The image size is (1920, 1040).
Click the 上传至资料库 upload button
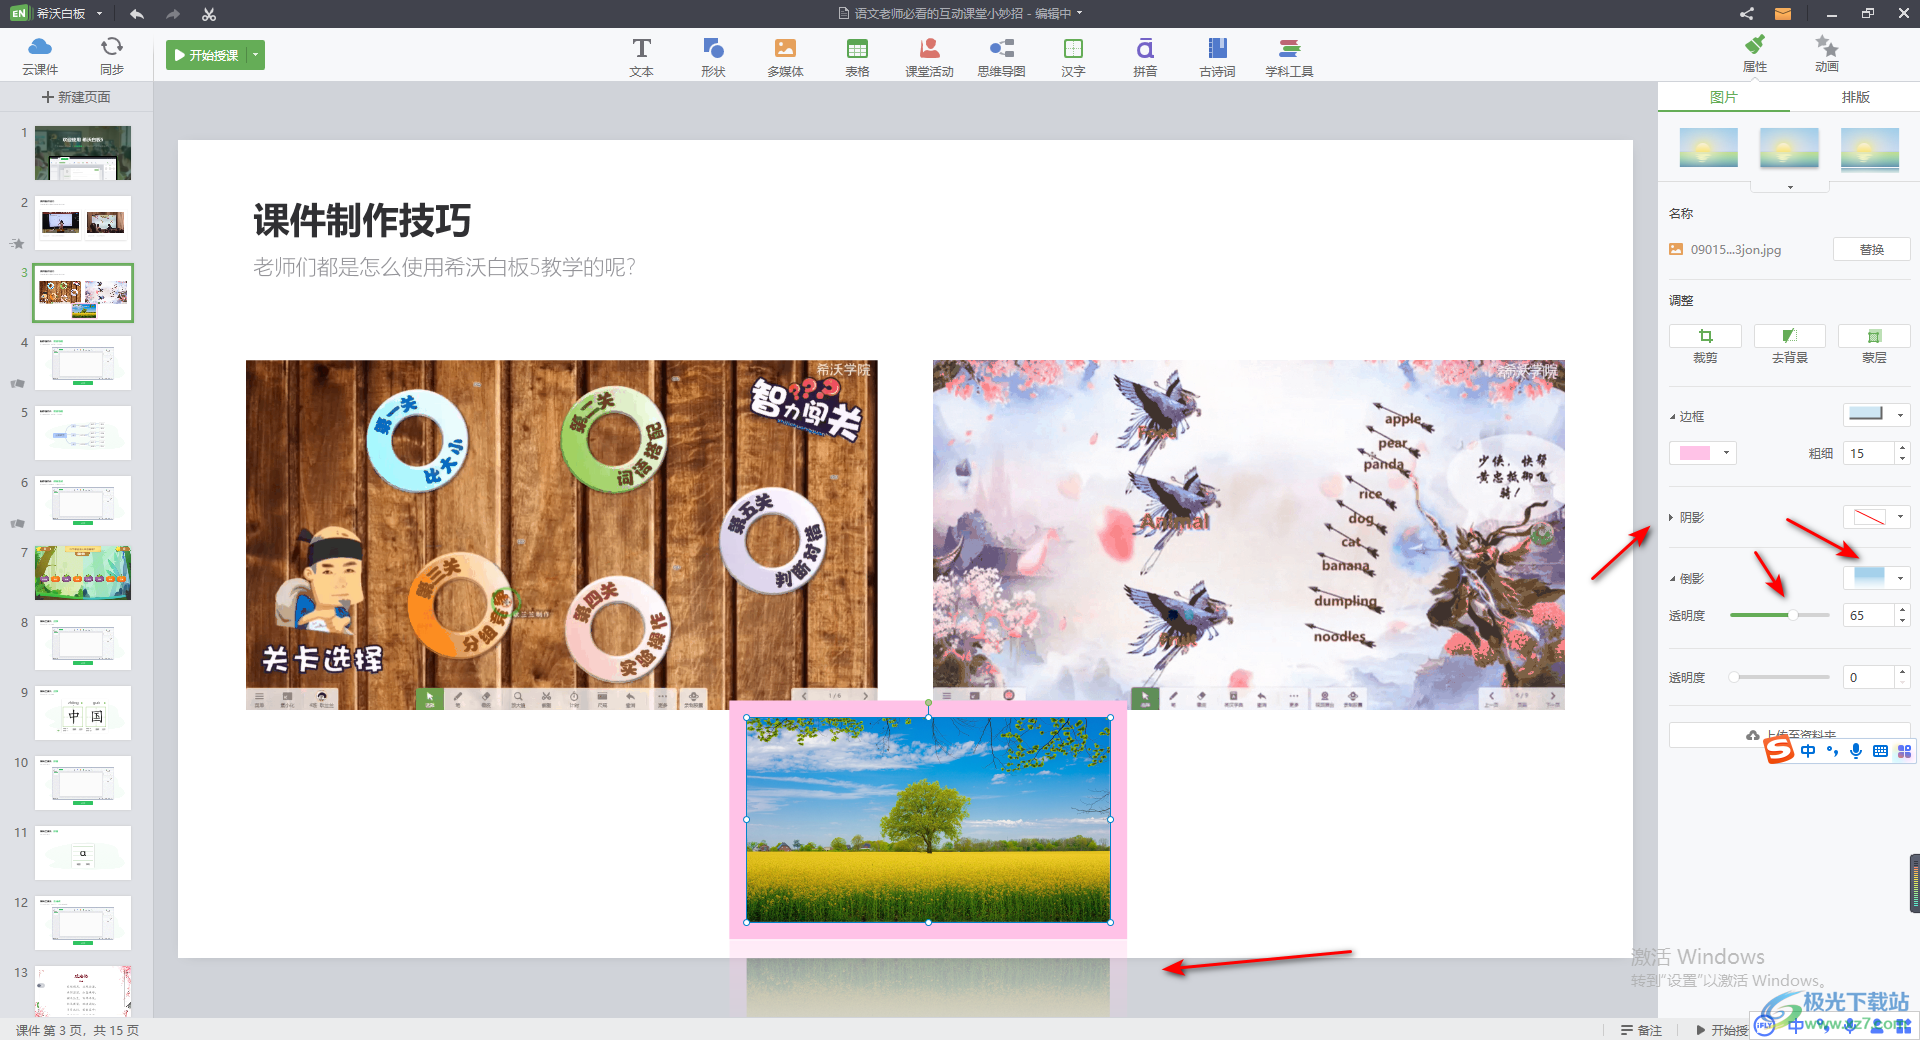point(1790,735)
